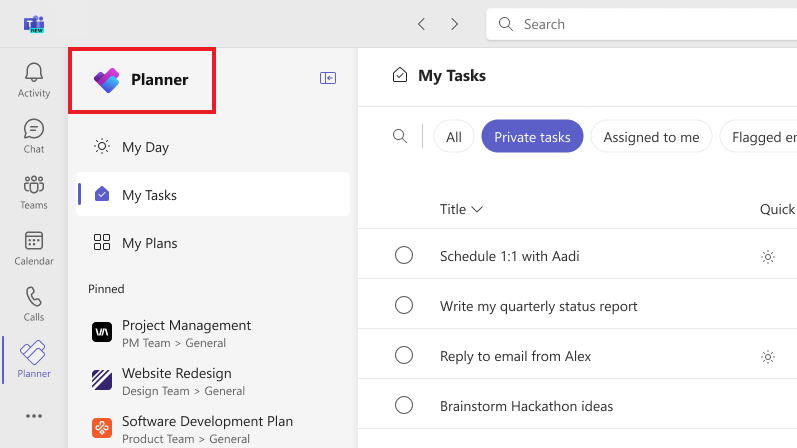Open the Calls app icon
Viewport: 797px width, 448px height.
click(x=34, y=304)
